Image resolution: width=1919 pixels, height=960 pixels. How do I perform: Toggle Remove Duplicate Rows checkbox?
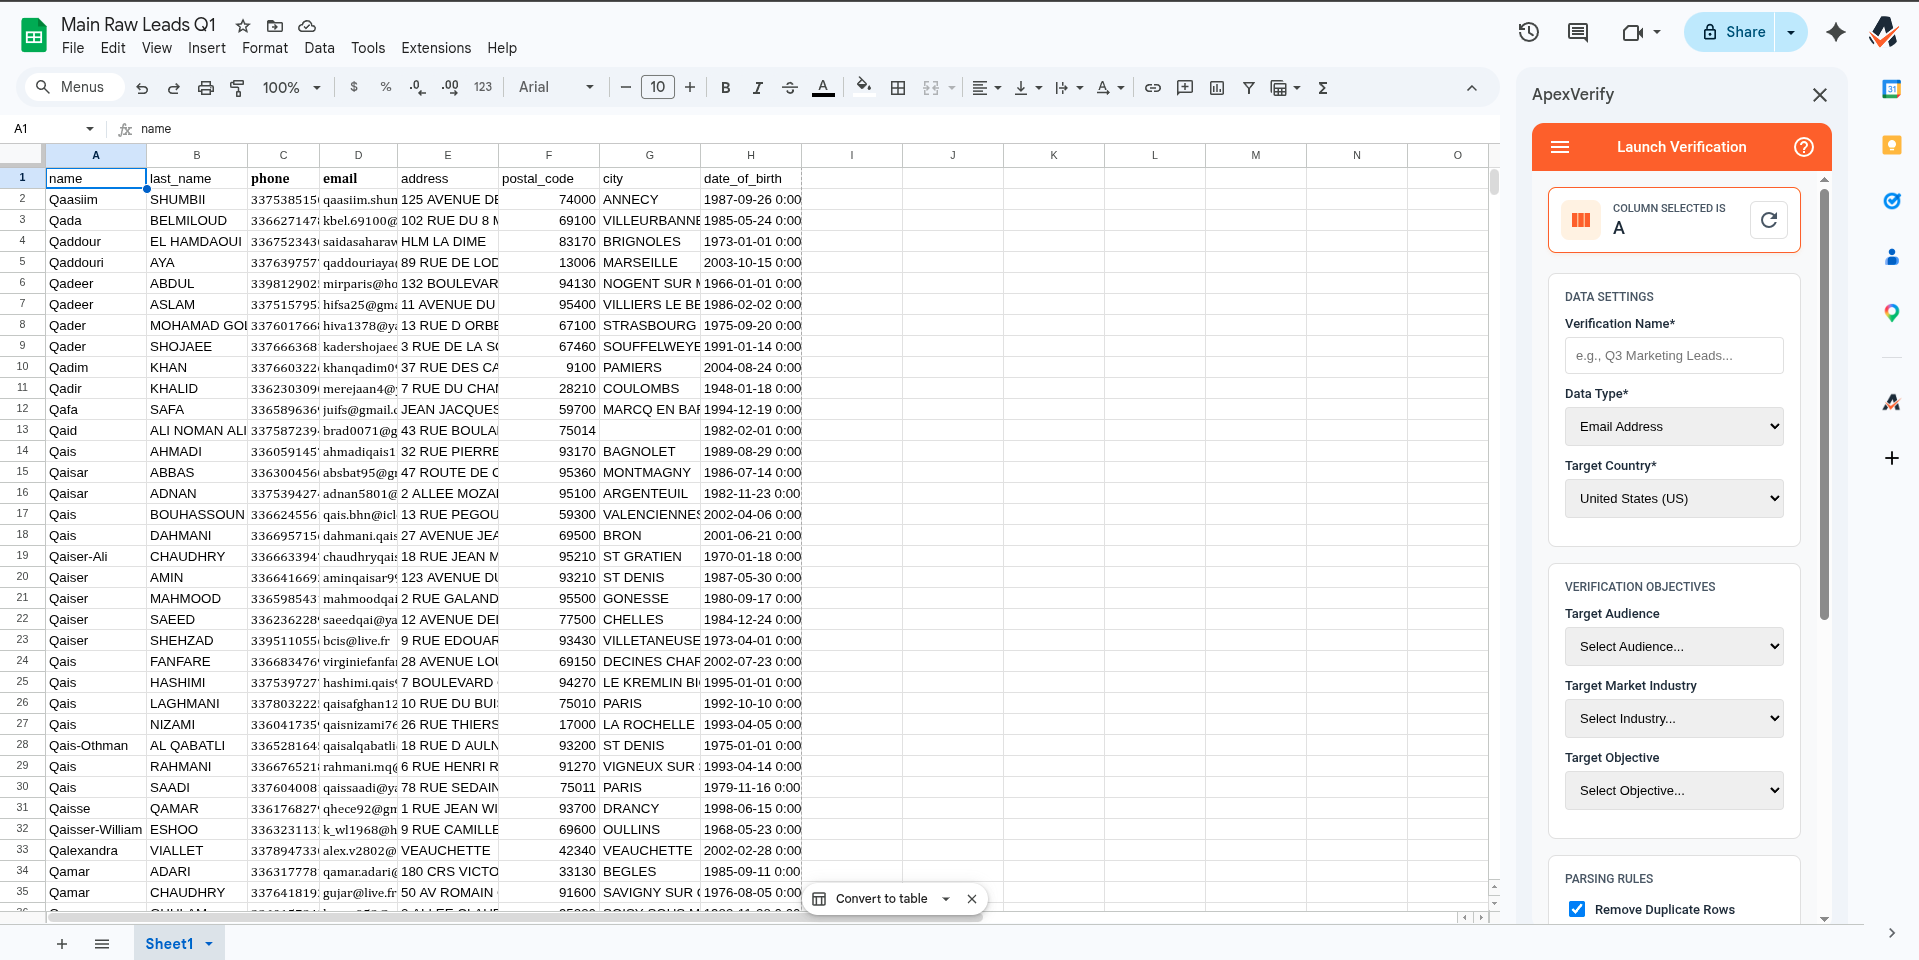click(x=1577, y=909)
